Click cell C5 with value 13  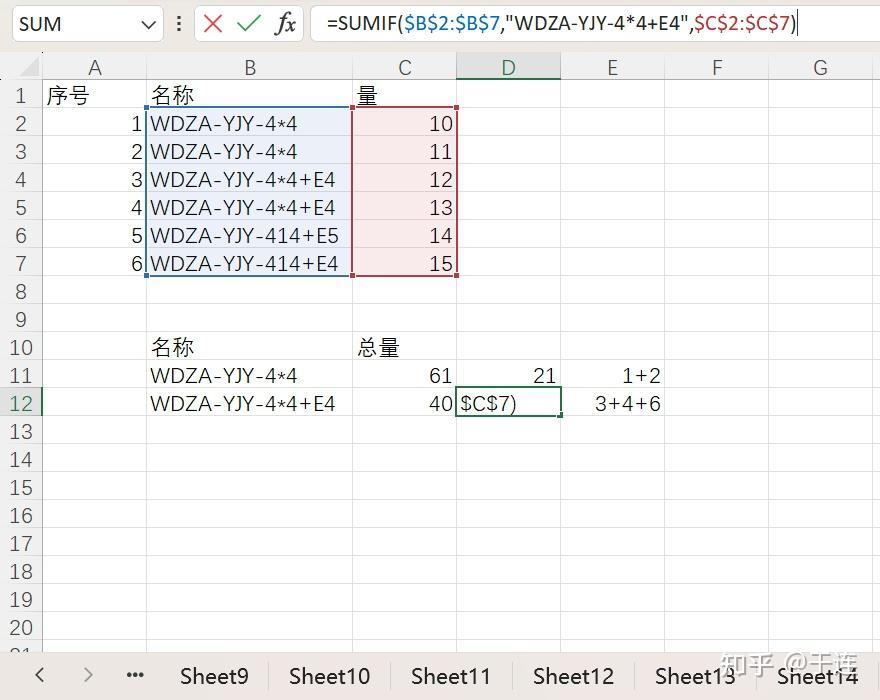click(404, 207)
